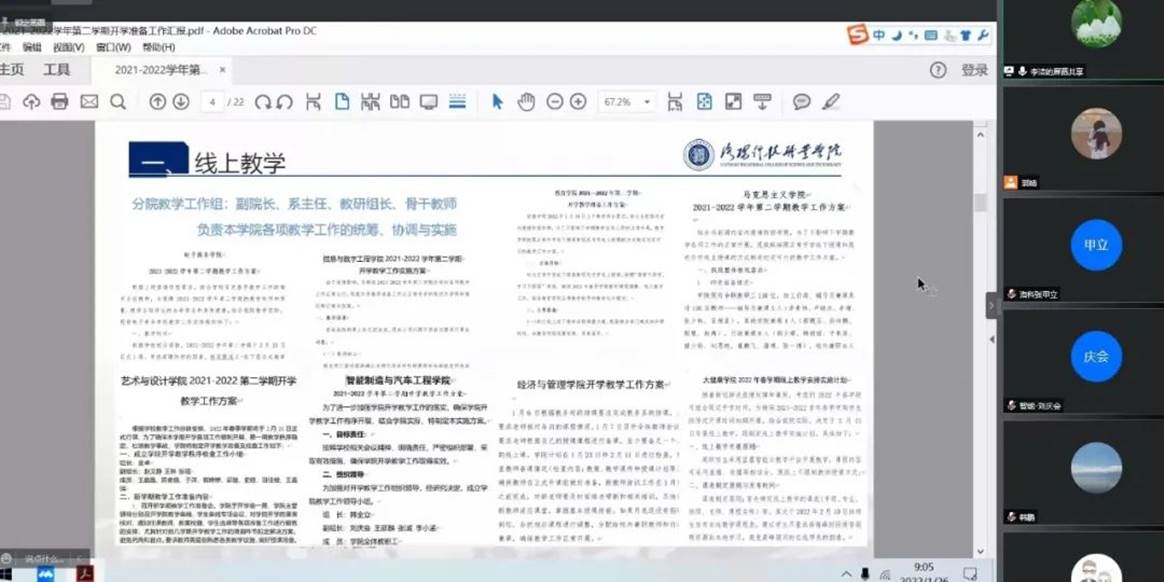The image size is (1164, 582).
Task: Click the Email PDF icon
Action: click(89, 101)
